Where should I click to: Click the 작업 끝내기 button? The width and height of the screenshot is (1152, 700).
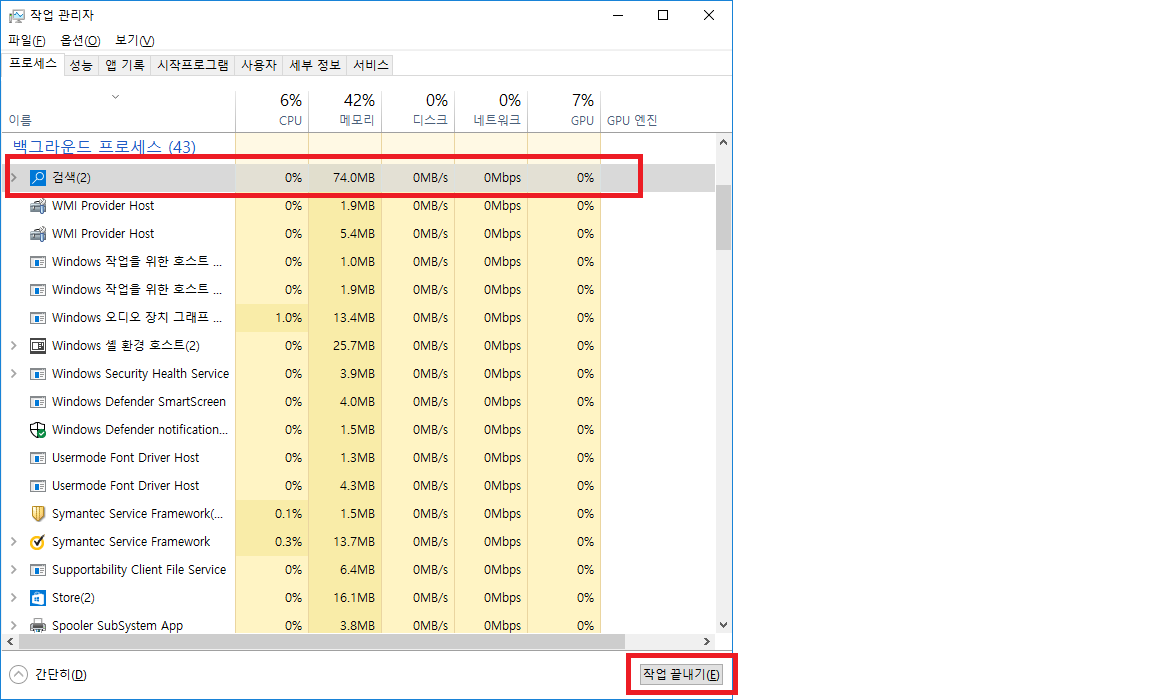(x=681, y=674)
